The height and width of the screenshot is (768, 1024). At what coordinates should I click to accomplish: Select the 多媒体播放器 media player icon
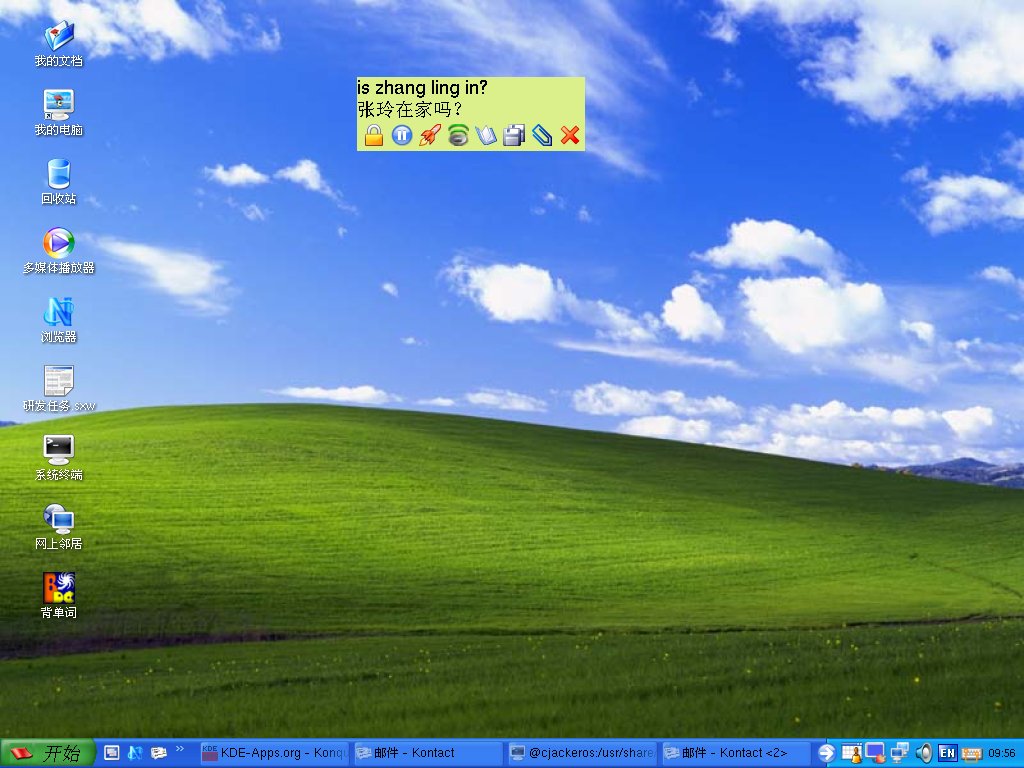(x=59, y=251)
